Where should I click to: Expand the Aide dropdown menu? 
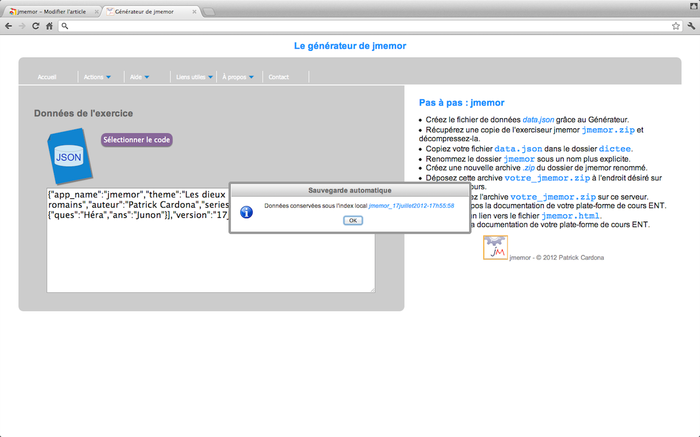[x=140, y=77]
